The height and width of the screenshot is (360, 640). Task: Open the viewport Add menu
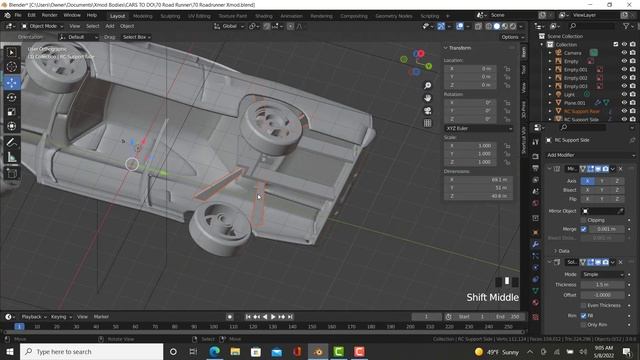(110, 26)
